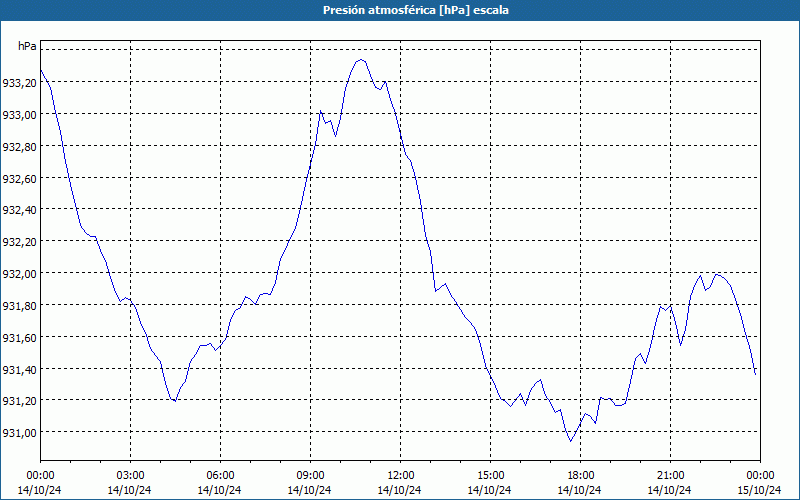Click the pressure curve's highest peak near 10:40

tap(361, 60)
